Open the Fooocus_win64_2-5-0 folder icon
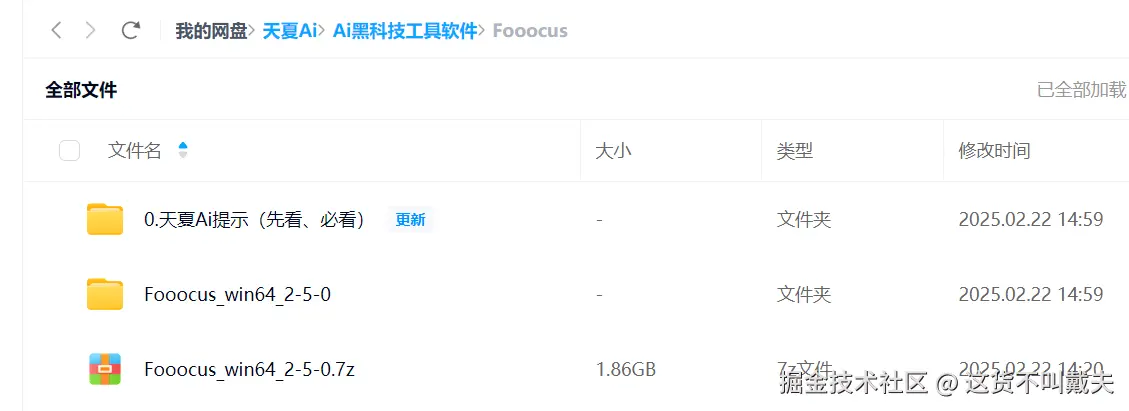1129x411 pixels. coord(105,294)
